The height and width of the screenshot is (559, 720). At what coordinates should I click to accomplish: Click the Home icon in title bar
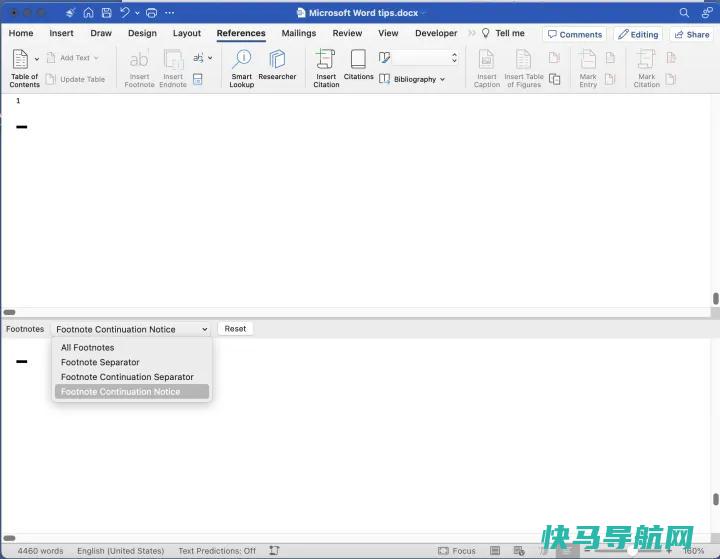(88, 13)
